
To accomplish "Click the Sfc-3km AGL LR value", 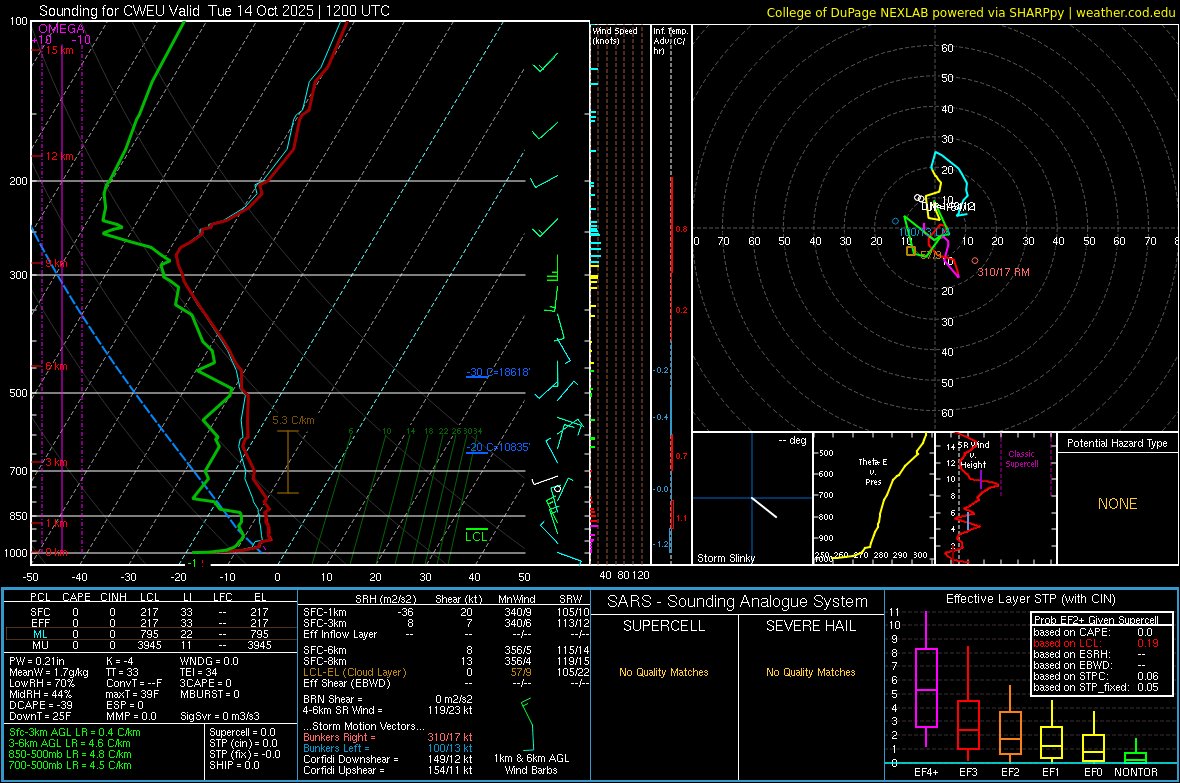I will tap(75, 732).
